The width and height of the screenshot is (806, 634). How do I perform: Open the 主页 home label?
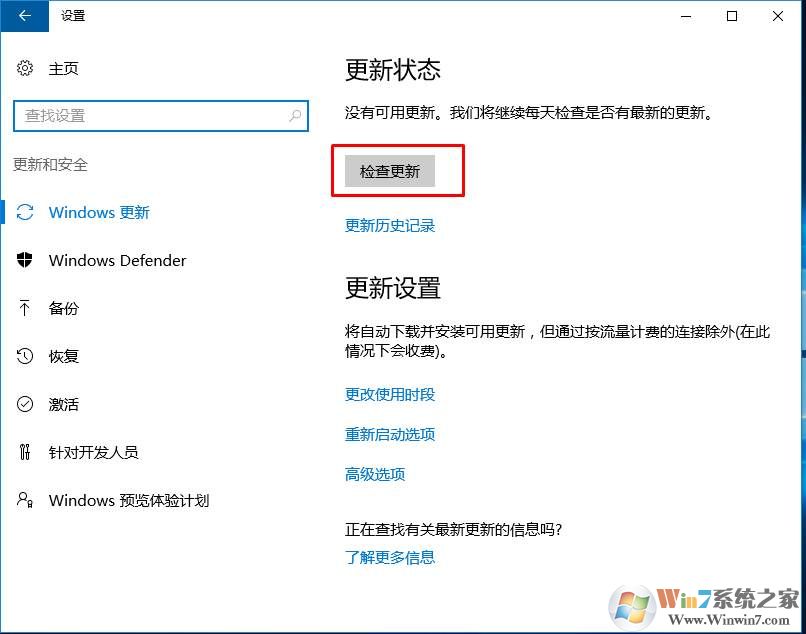(63, 68)
